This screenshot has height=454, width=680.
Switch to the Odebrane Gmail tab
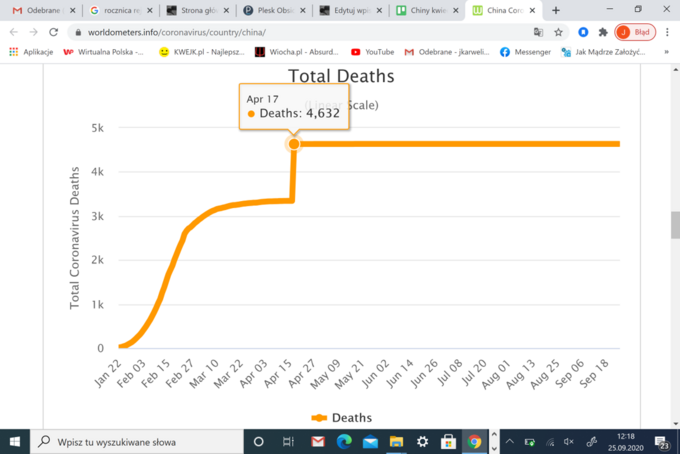coord(39,10)
